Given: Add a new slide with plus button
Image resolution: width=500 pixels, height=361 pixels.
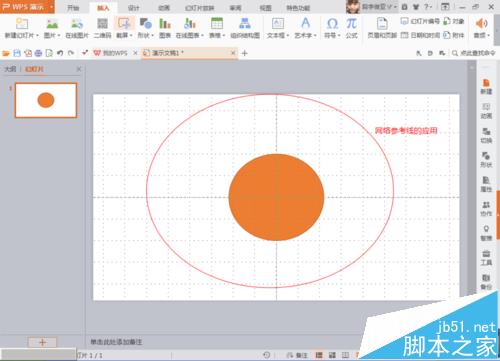Looking at the screenshot, I should coord(42,342).
